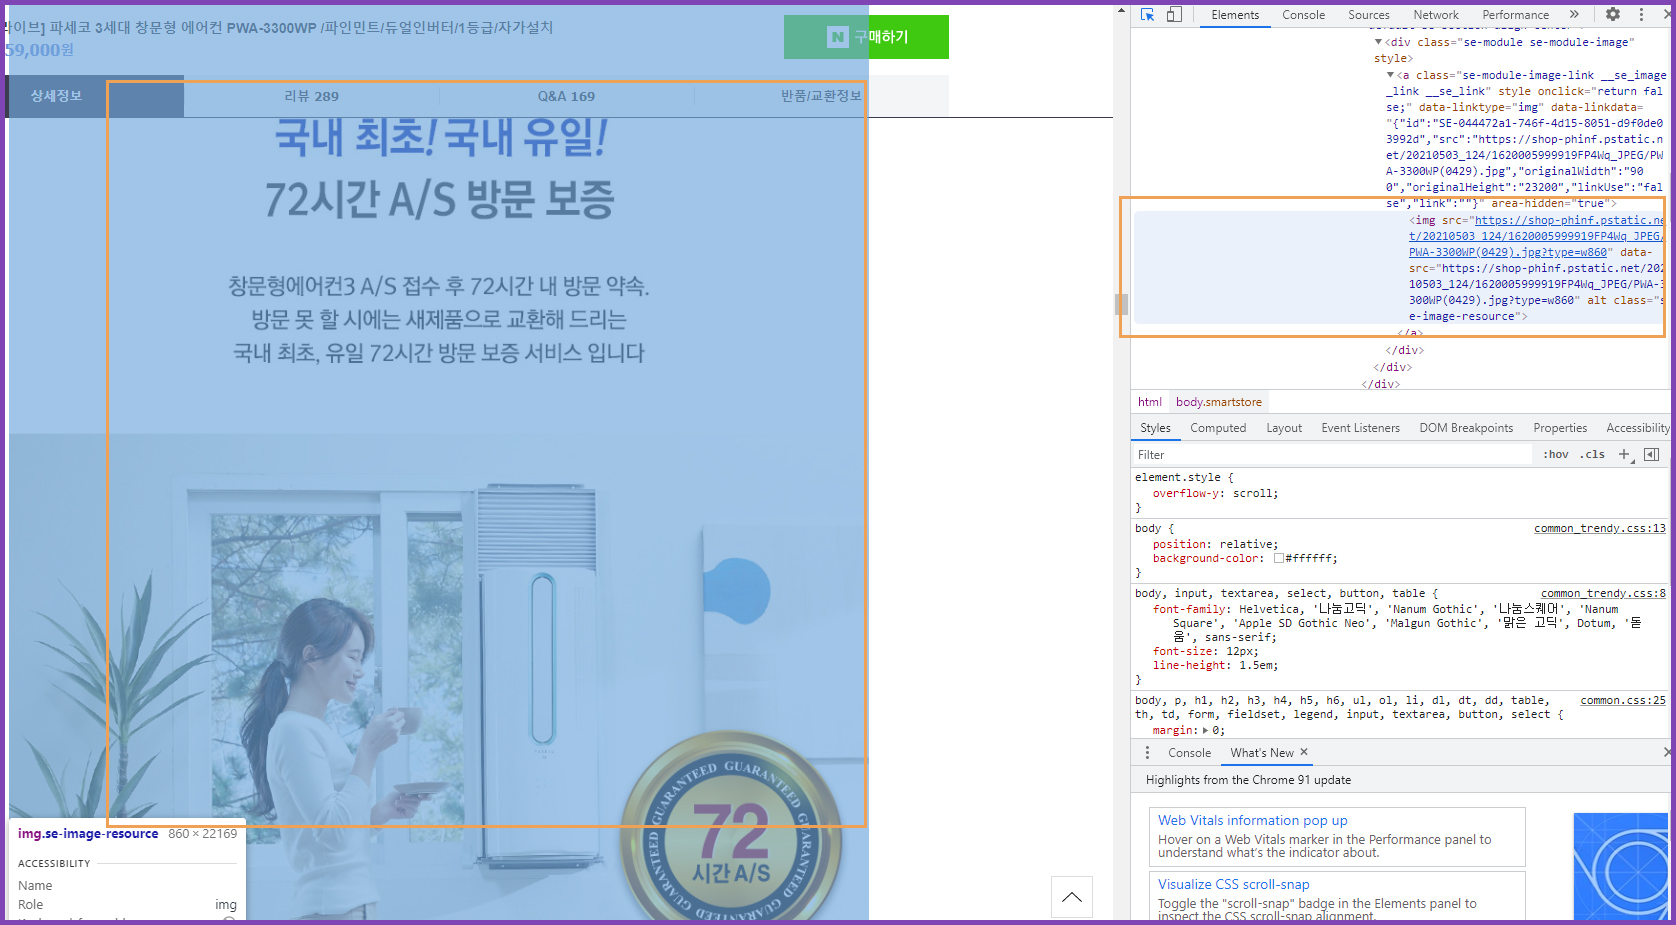
Task: Open the Sources tab
Action: click(1368, 15)
